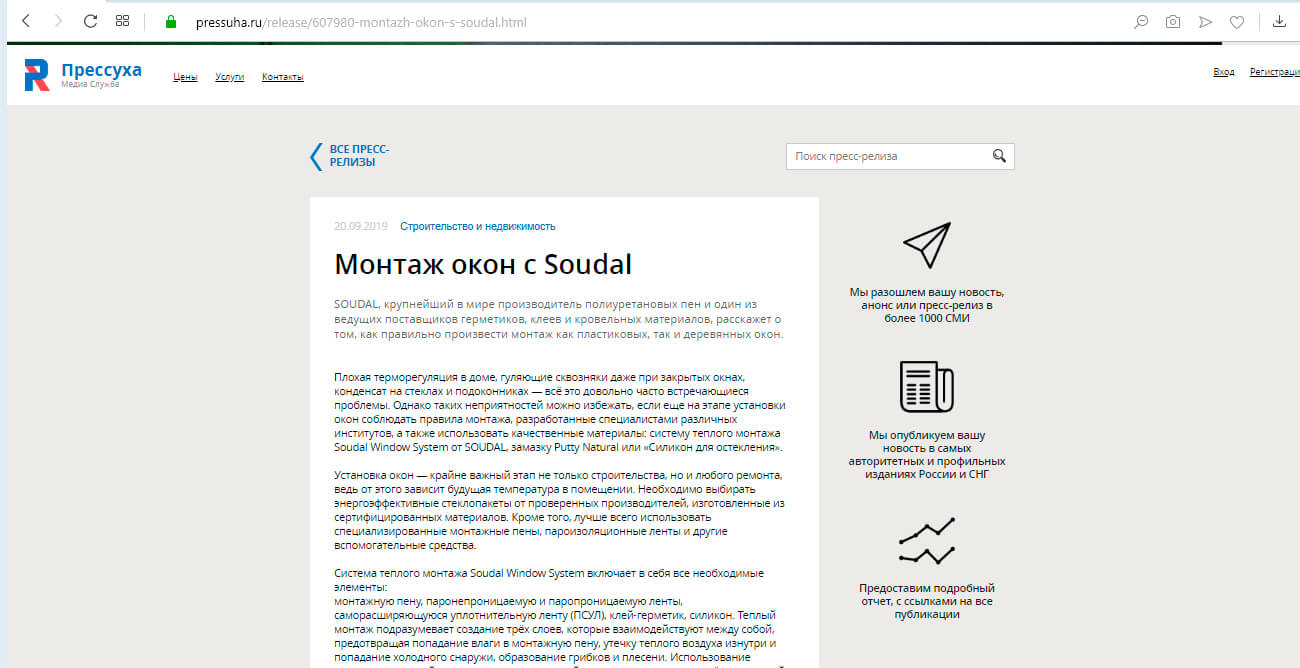The image size is (1300, 668).
Task: Bookmark page with the heart icon
Action: coord(1237,21)
